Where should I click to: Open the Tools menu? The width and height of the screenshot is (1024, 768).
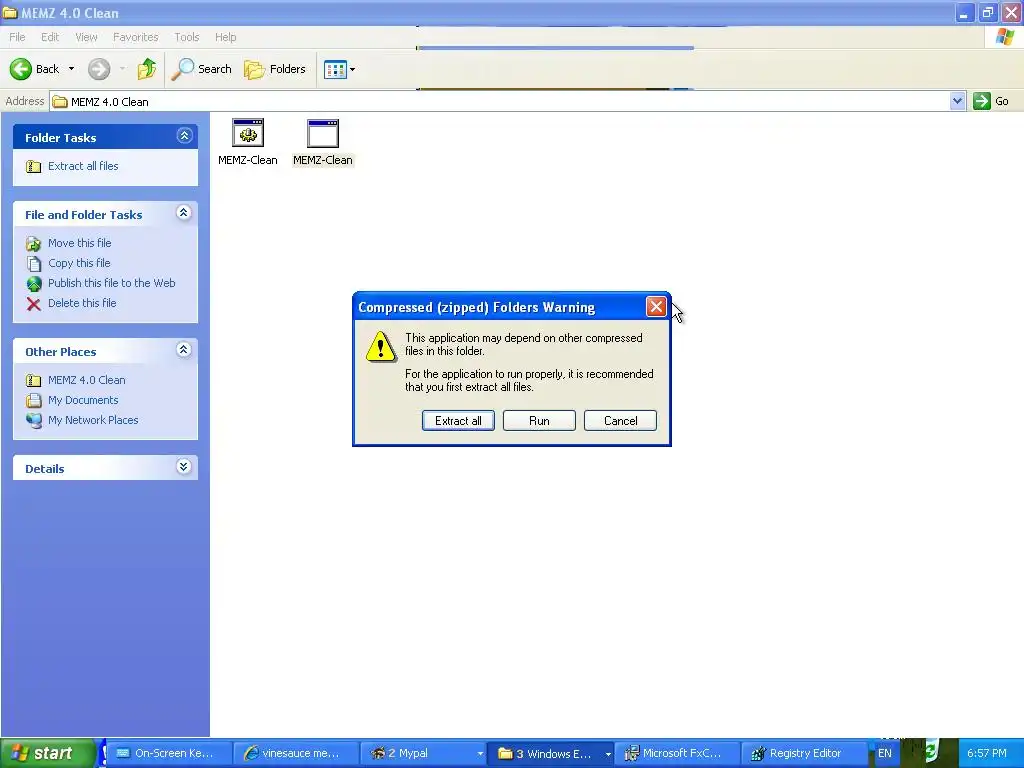(186, 37)
